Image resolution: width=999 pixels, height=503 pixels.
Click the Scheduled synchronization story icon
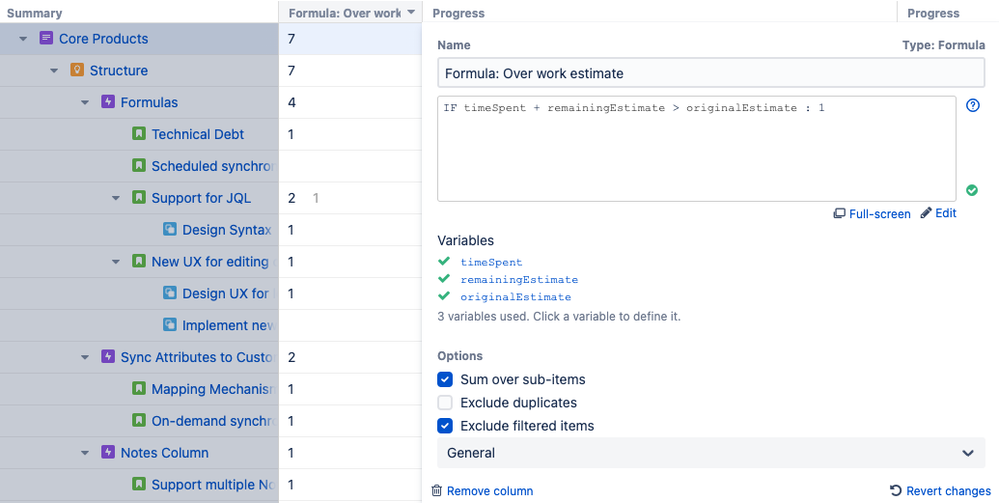pos(139,166)
